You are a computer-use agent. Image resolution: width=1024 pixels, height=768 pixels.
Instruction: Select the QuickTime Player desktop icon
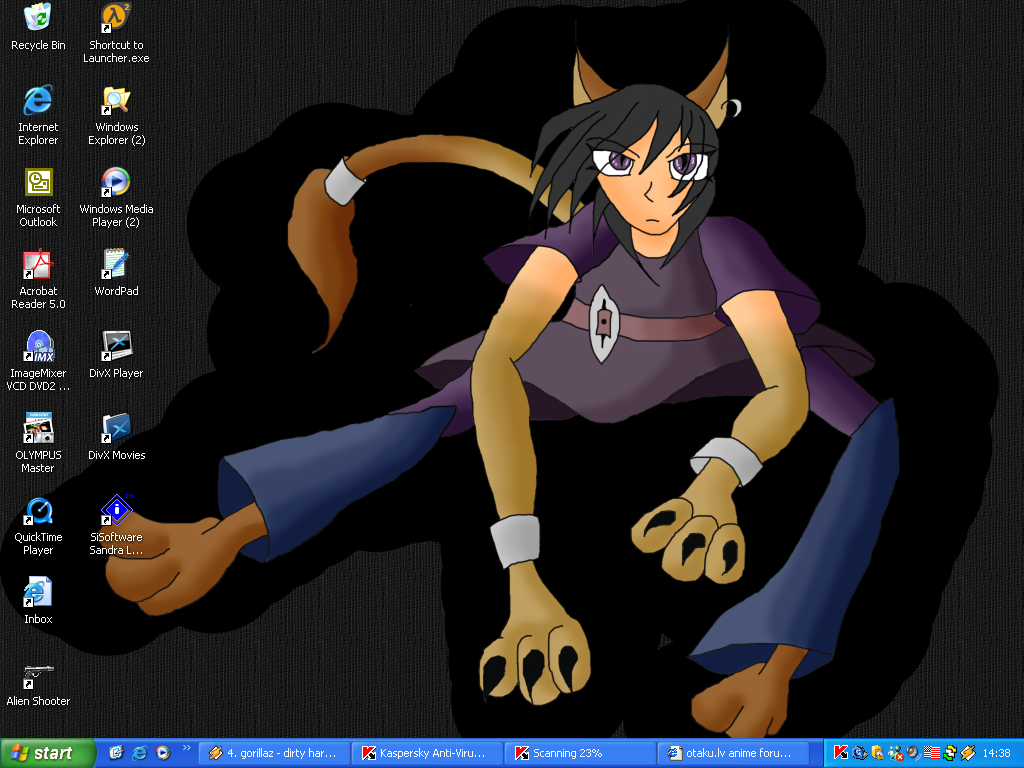click(x=38, y=526)
